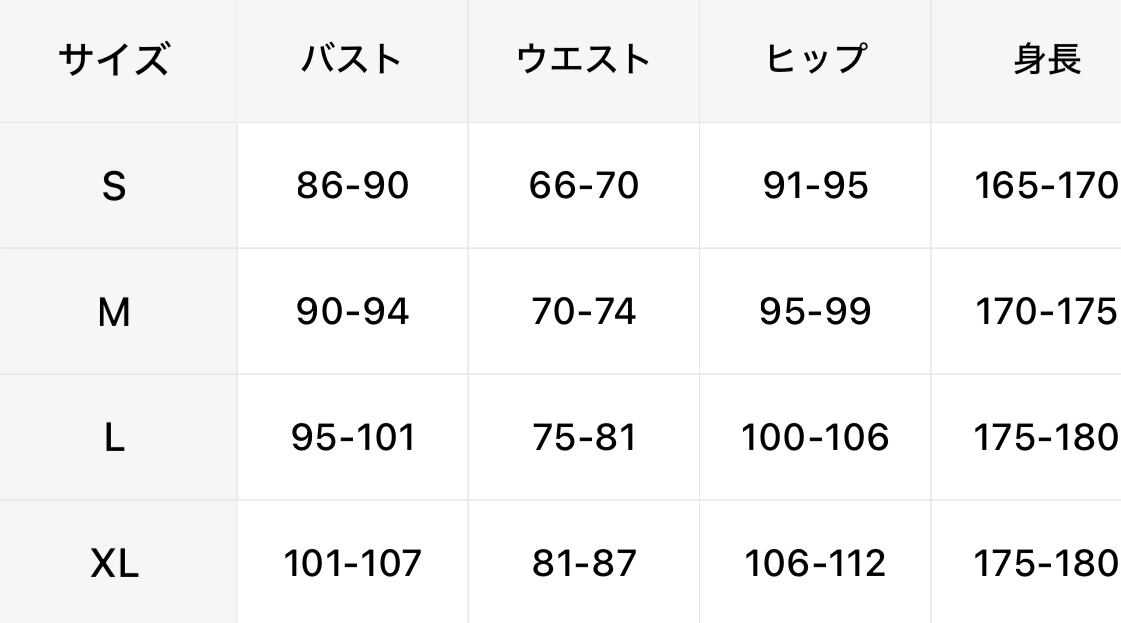Select the 66-70 waist cell
1121x623 pixels.
[x=583, y=186]
